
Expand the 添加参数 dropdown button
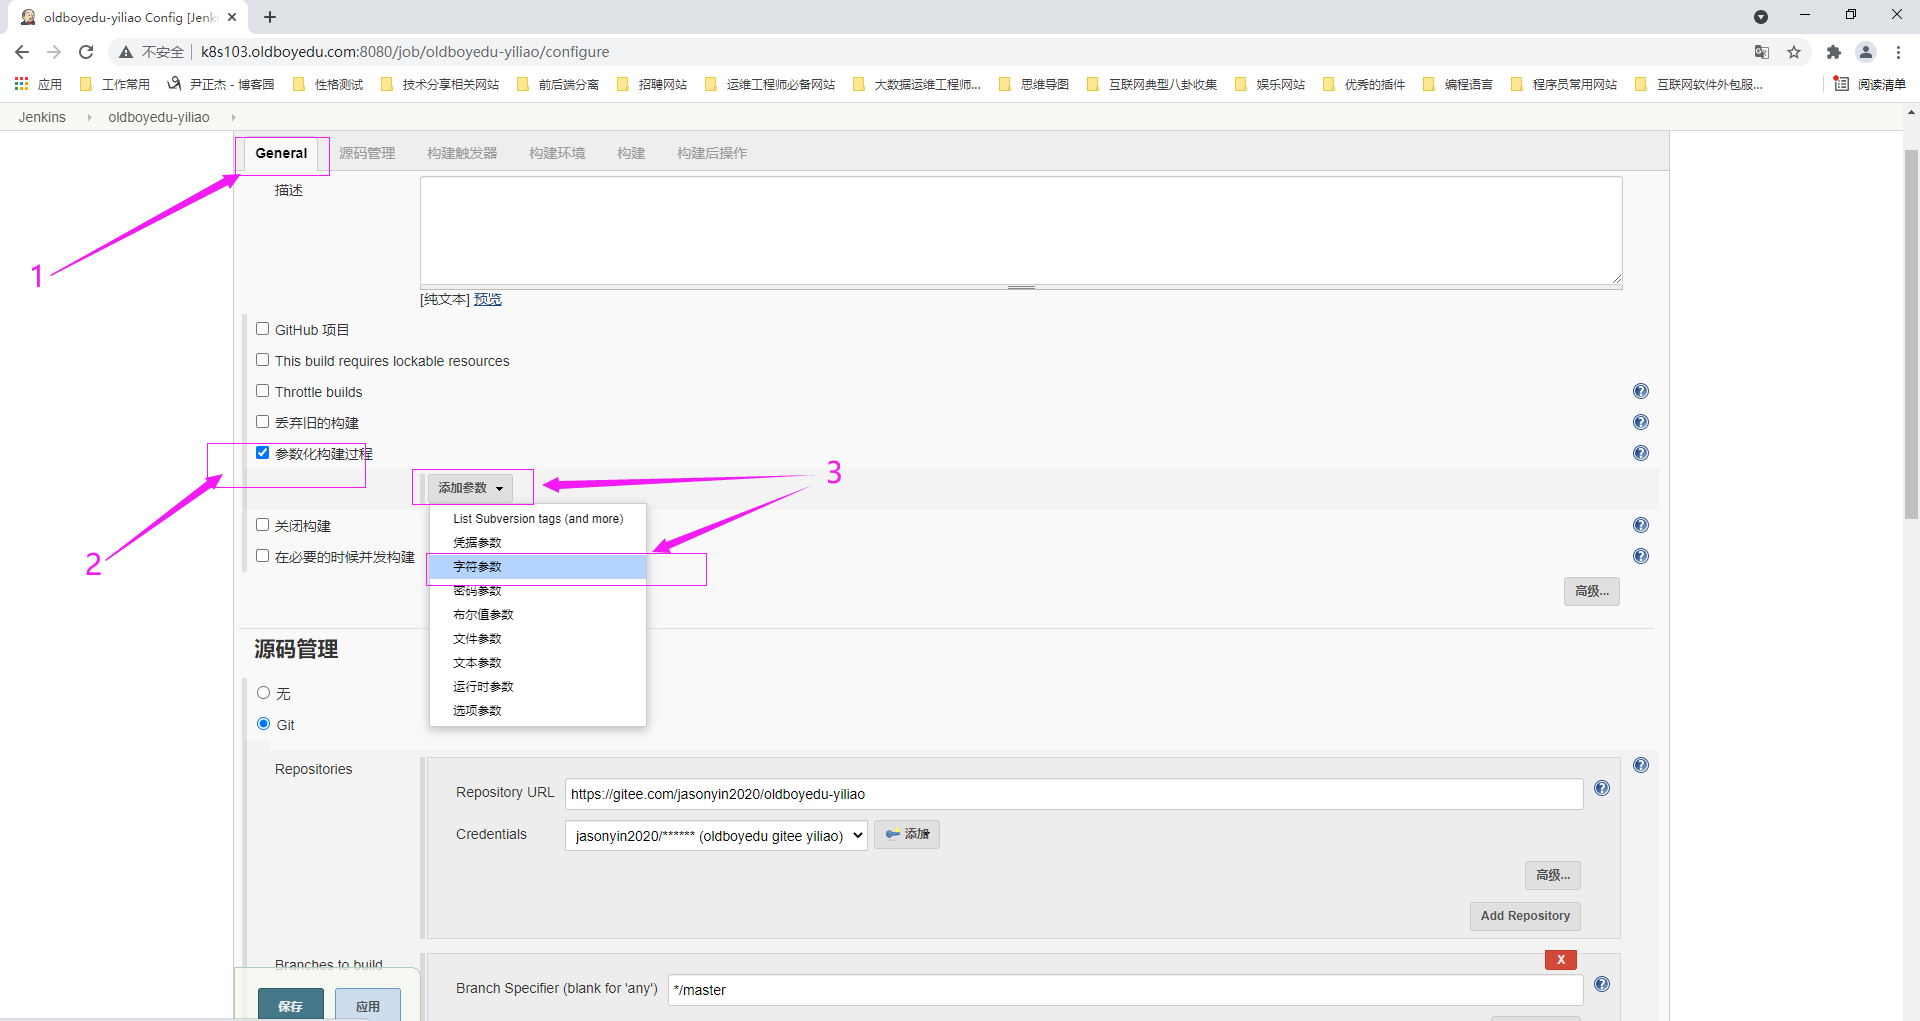point(470,488)
